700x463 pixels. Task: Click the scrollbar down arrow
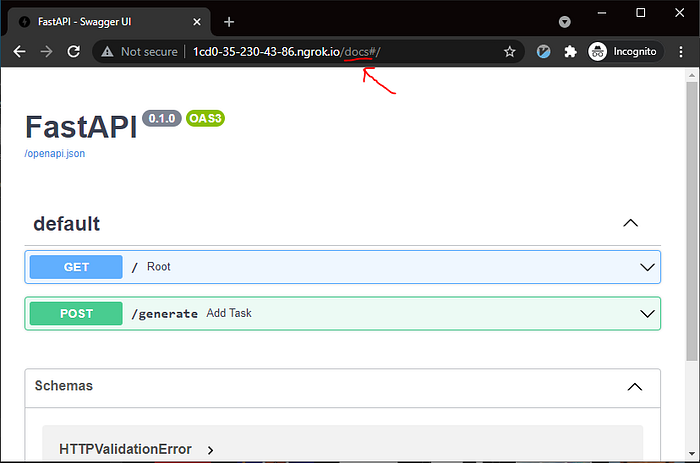[x=692, y=454]
